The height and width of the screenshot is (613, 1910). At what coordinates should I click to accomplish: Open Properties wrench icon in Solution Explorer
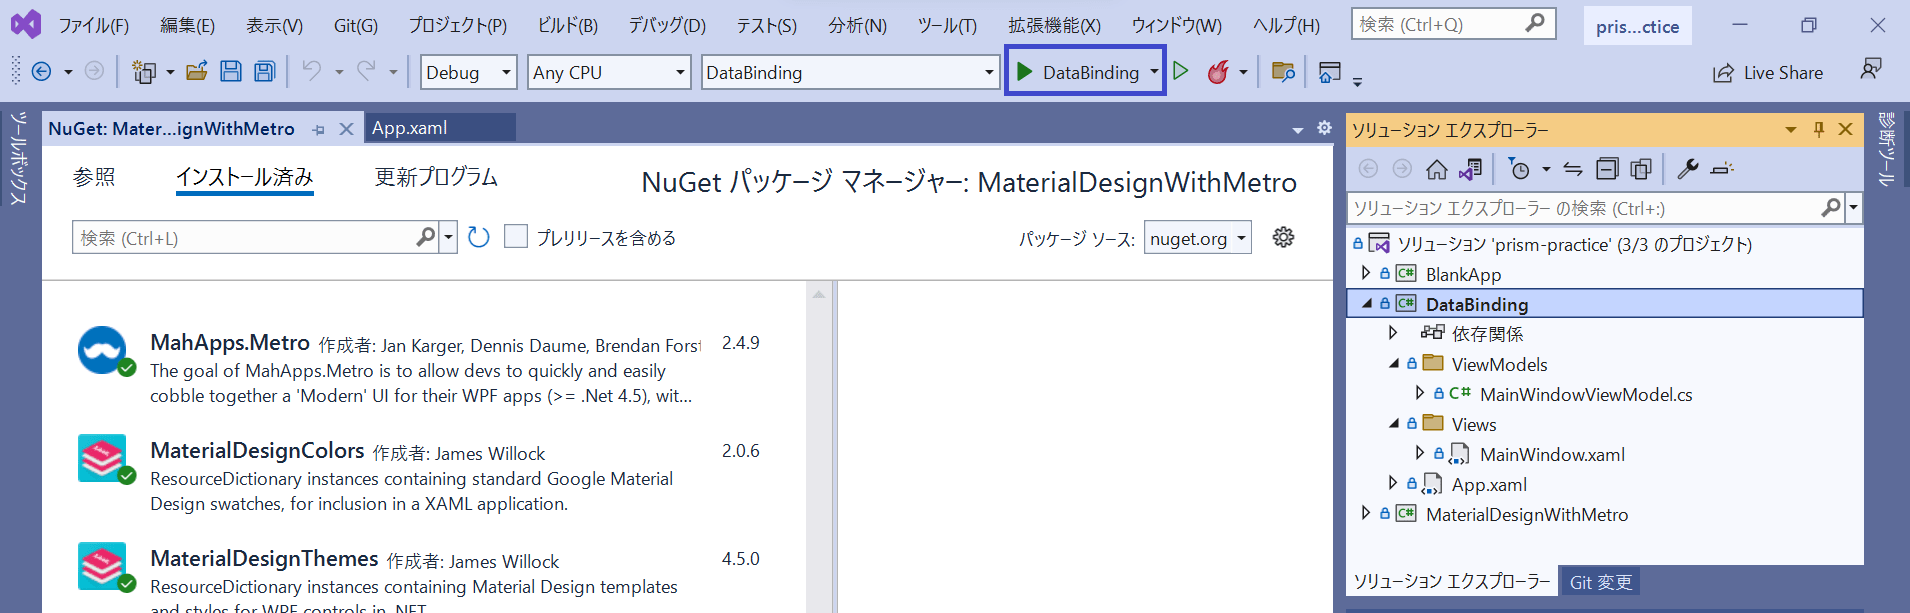click(x=1688, y=169)
